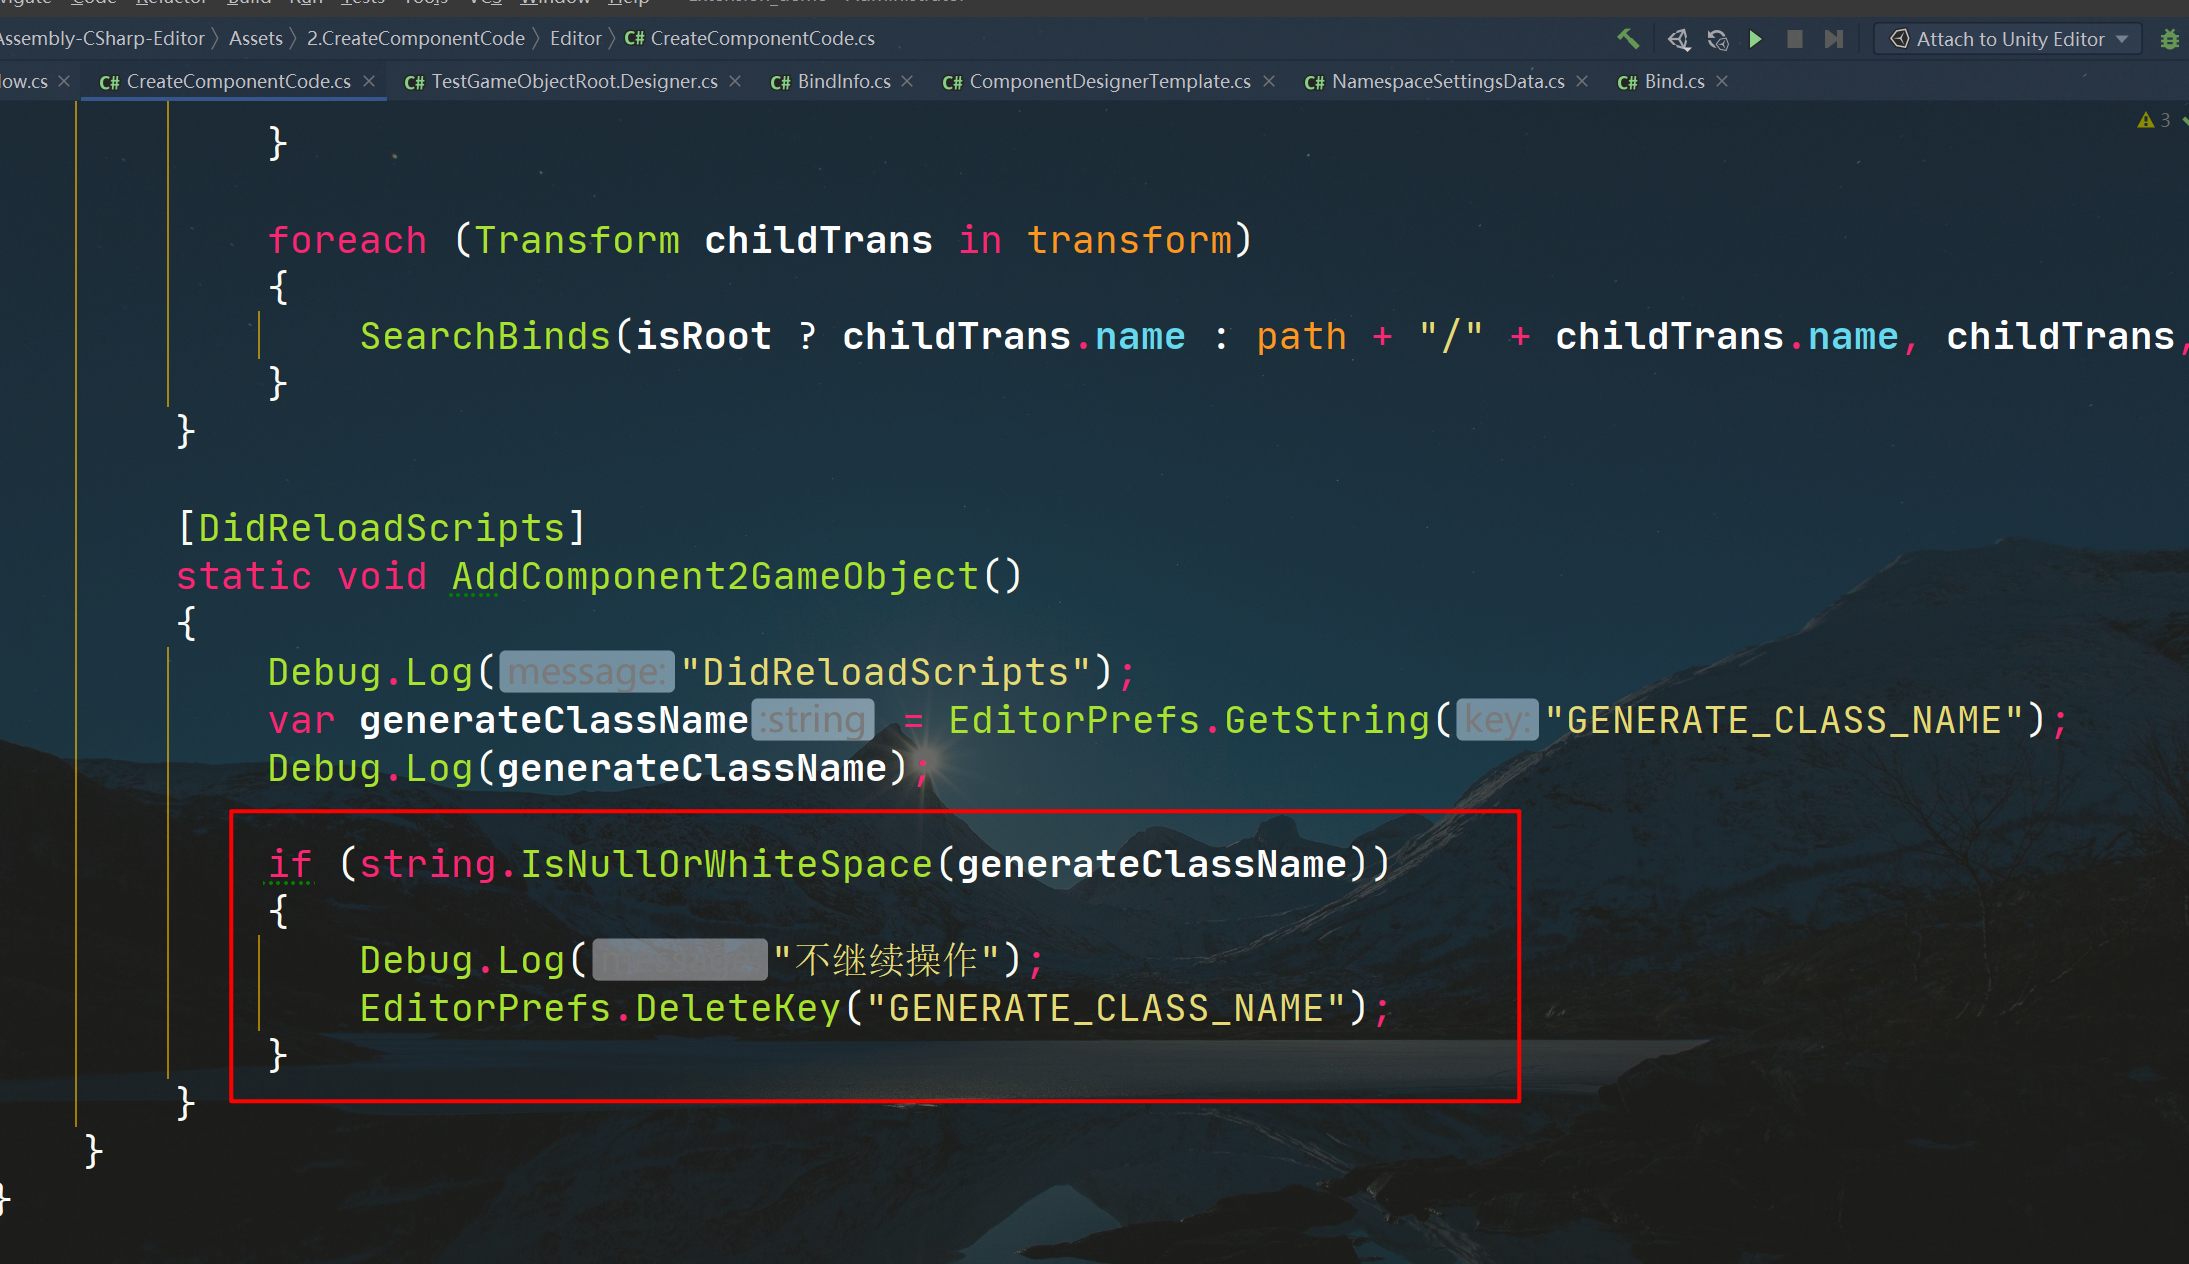The image size is (2189, 1264).
Task: Close the NamespaceSettingsData.cs tab
Action: coord(1582,81)
